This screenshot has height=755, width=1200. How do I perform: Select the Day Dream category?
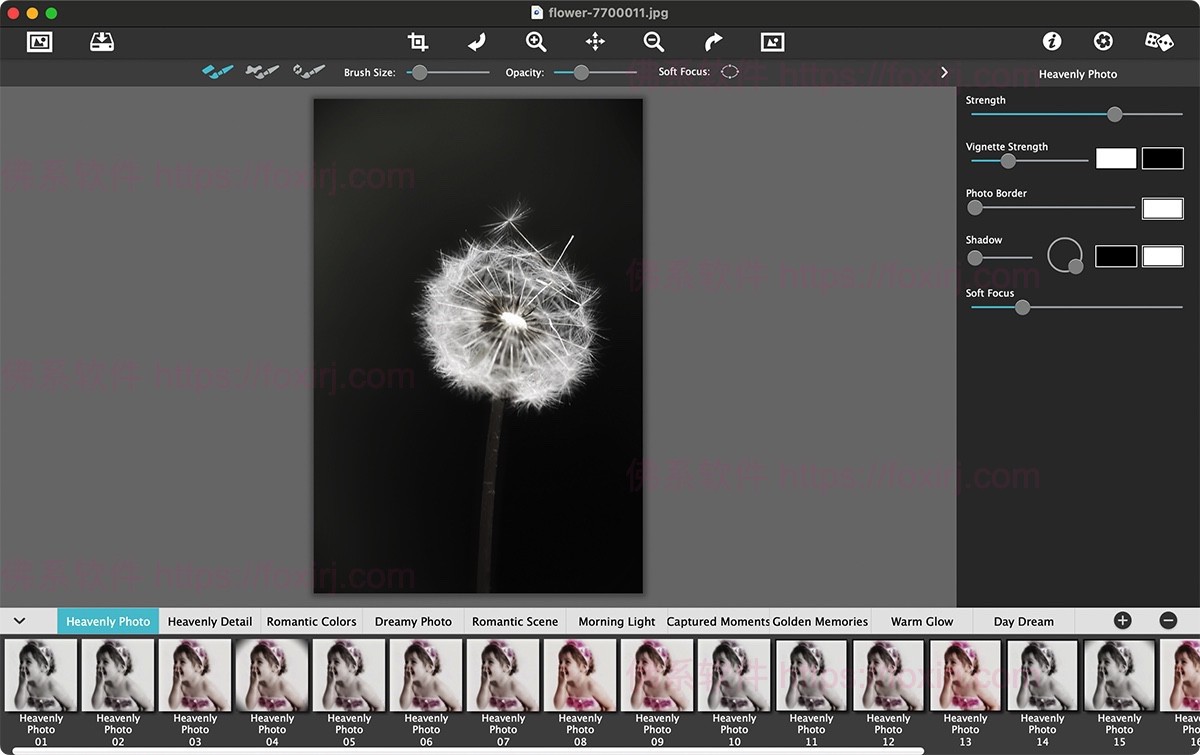tap(1024, 621)
